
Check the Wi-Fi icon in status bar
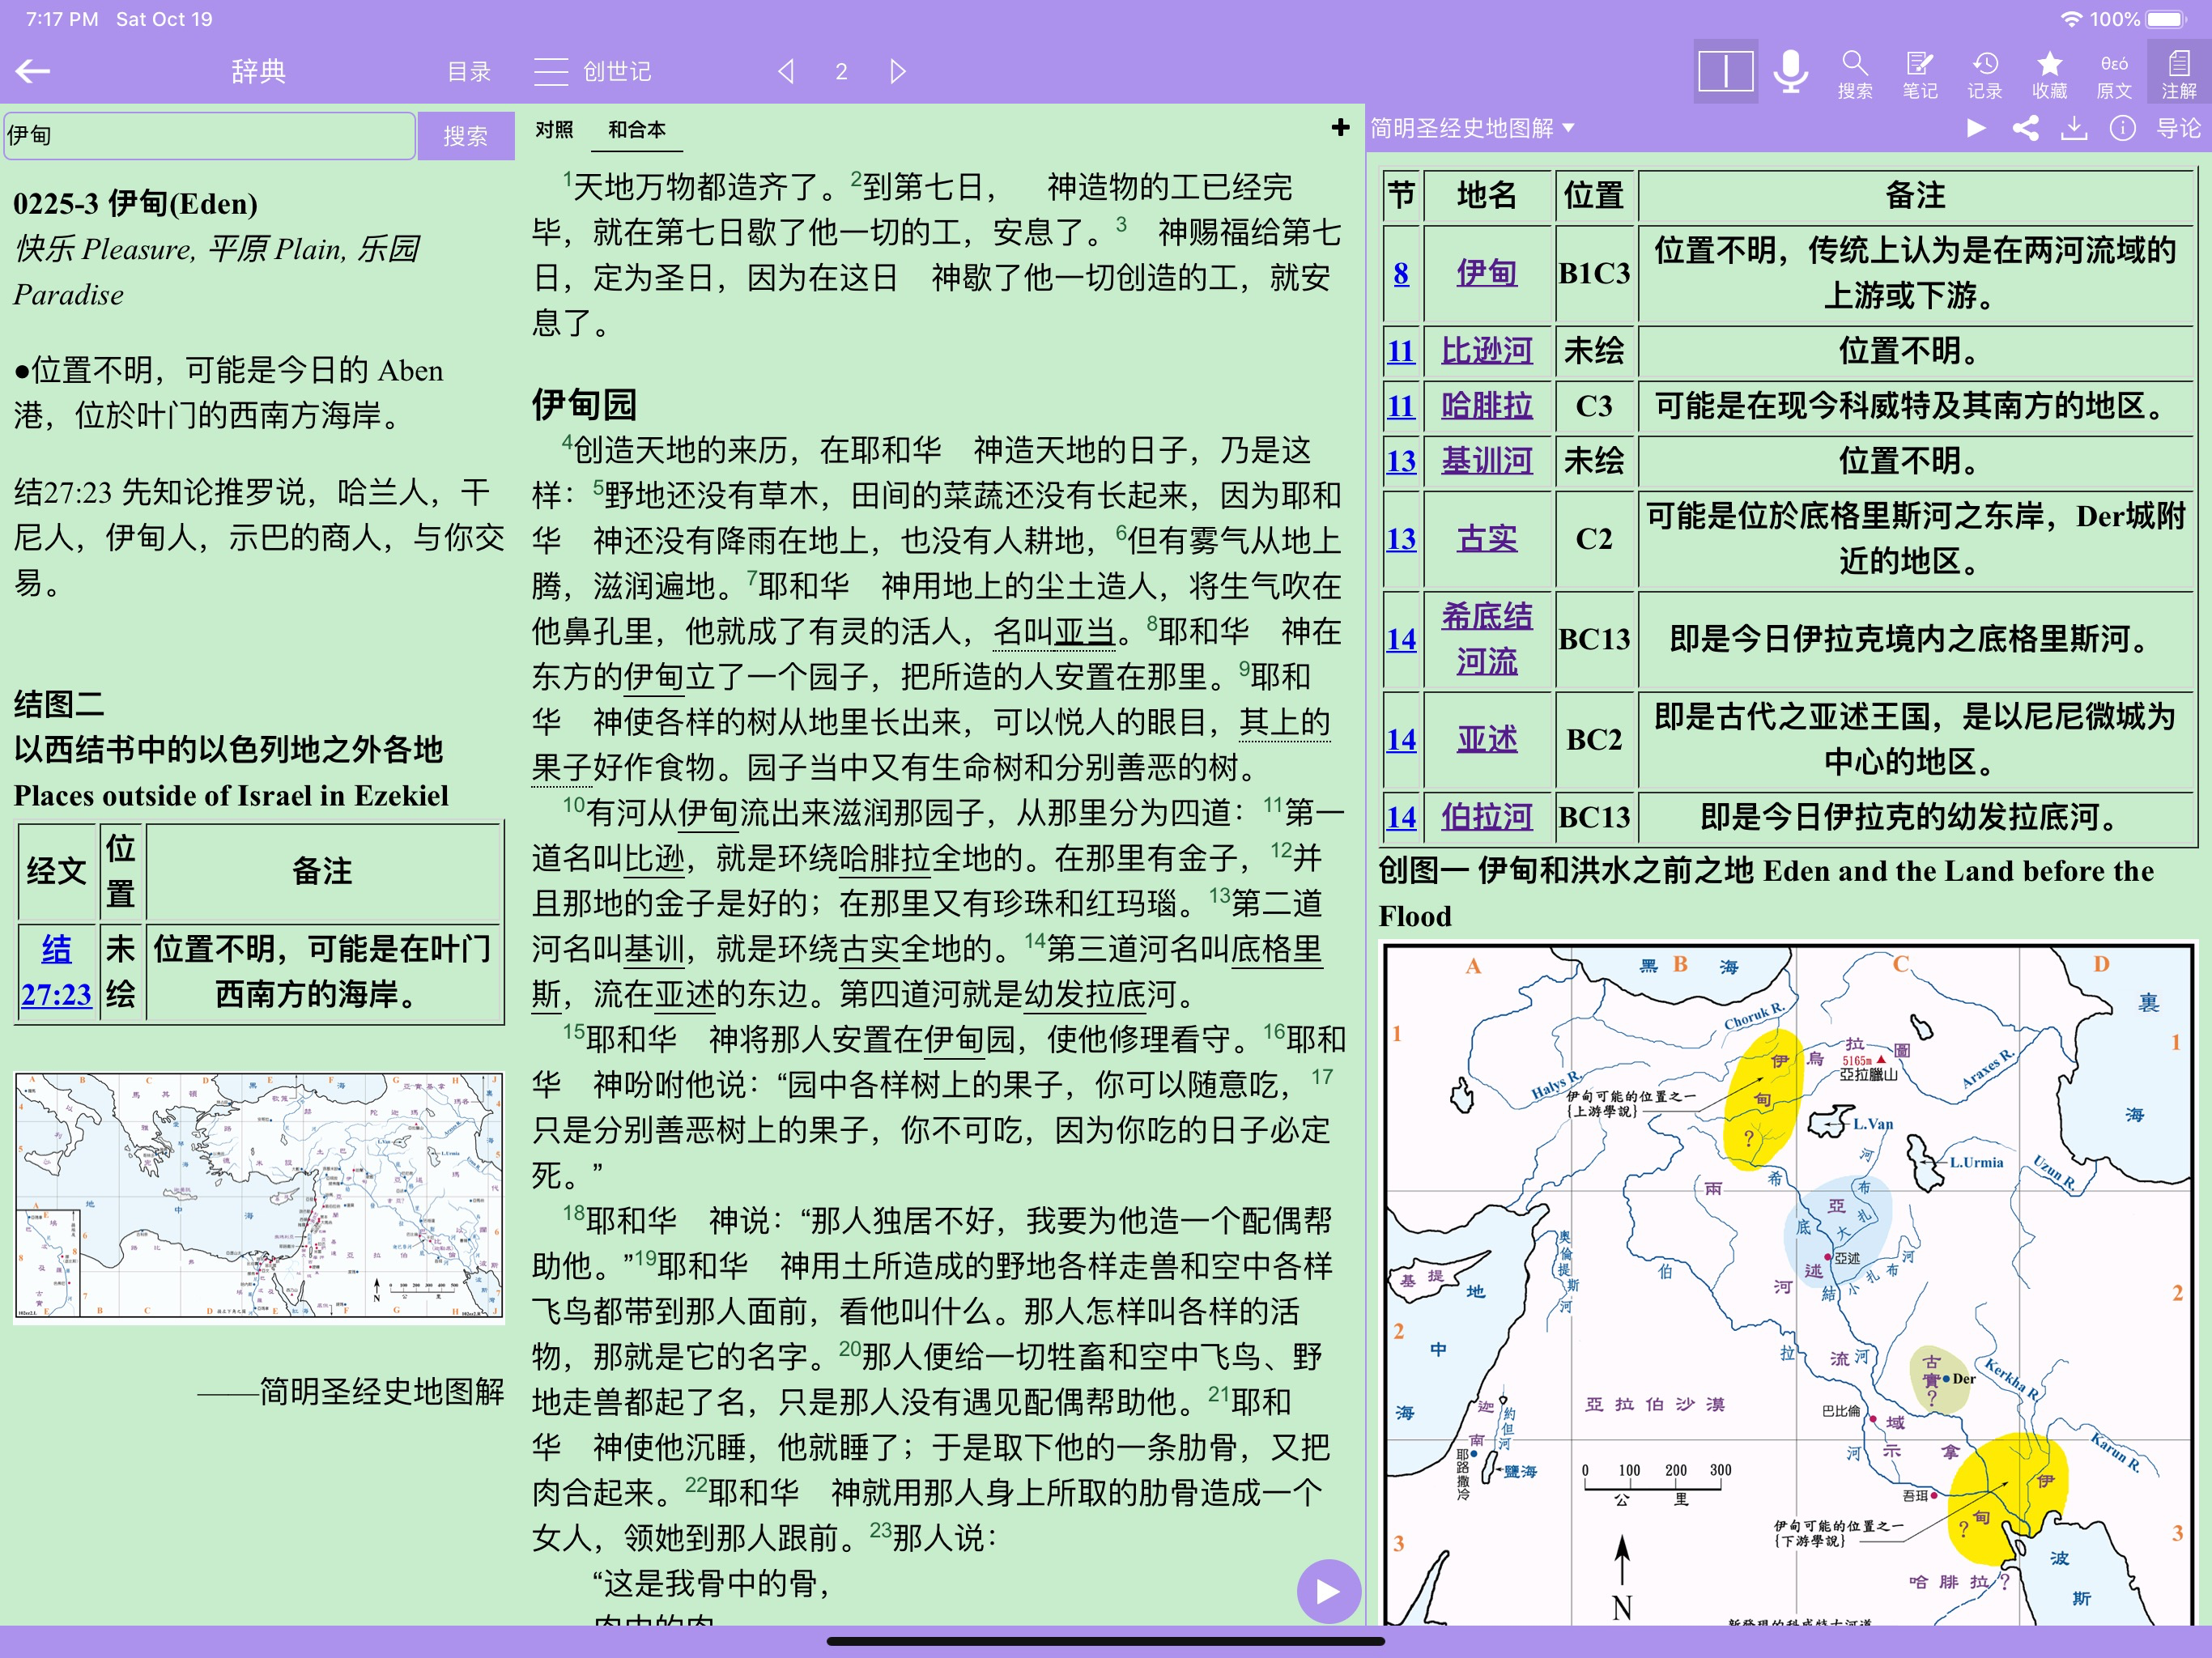pyautogui.click(x=2071, y=19)
